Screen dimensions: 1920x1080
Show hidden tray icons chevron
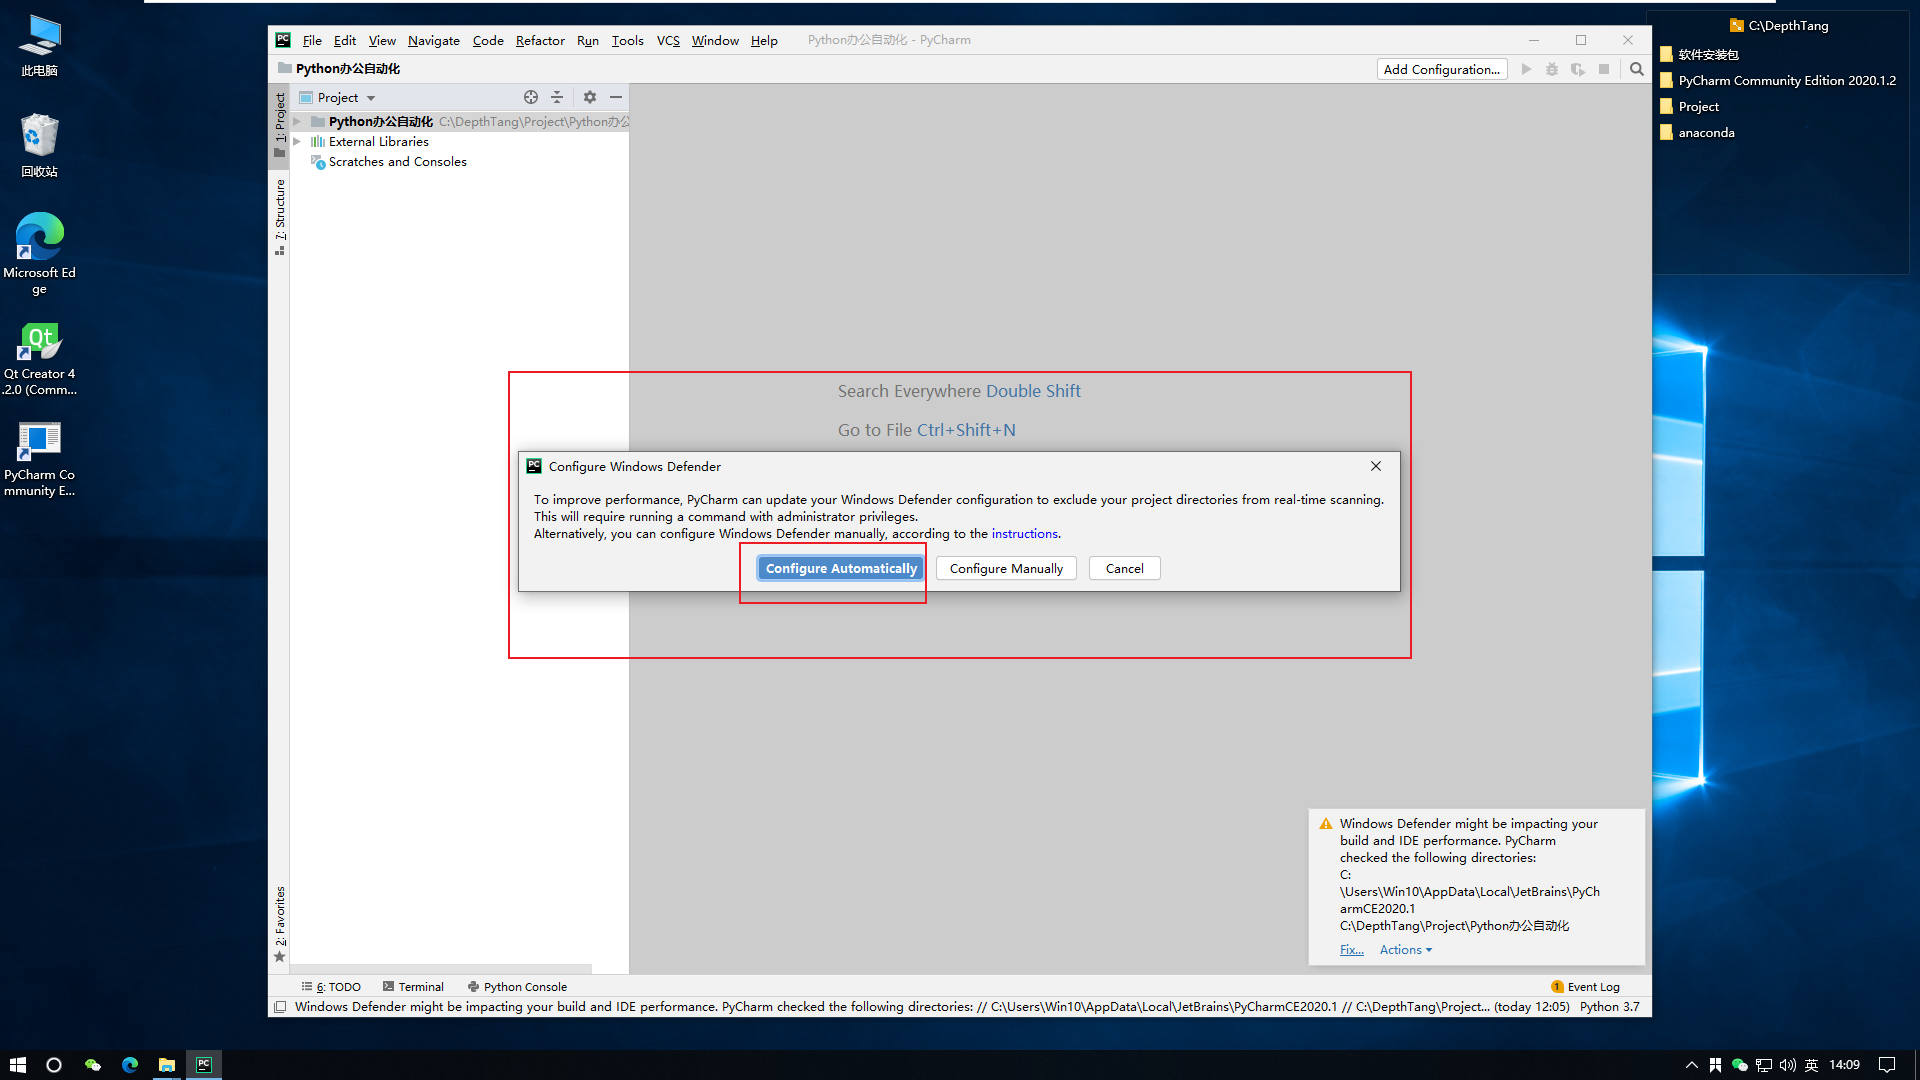[x=1691, y=1065]
